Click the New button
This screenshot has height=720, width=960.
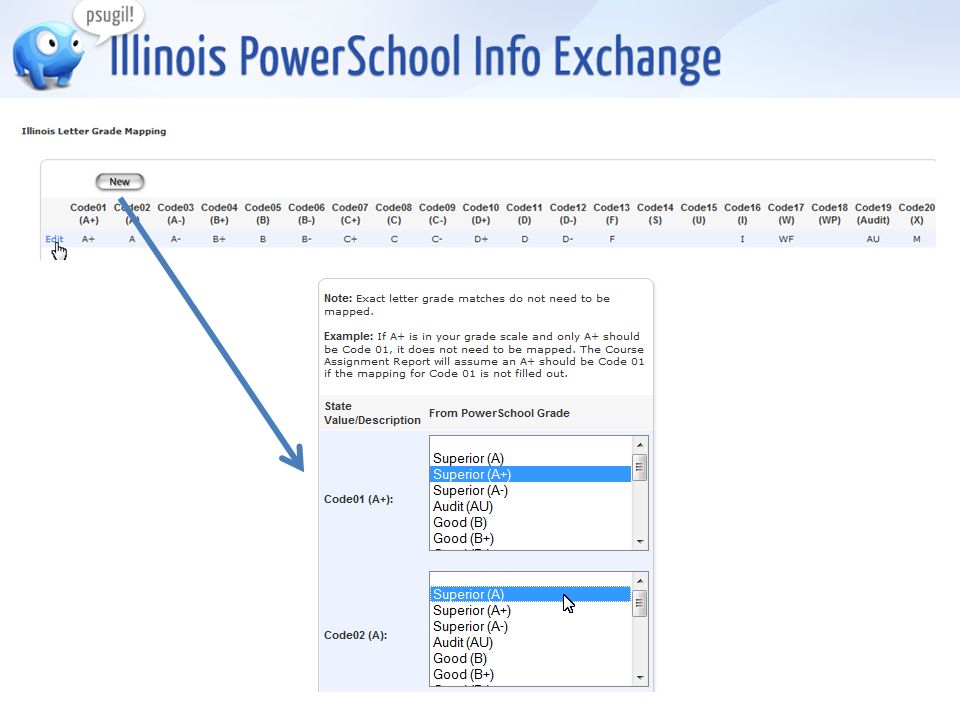click(120, 182)
